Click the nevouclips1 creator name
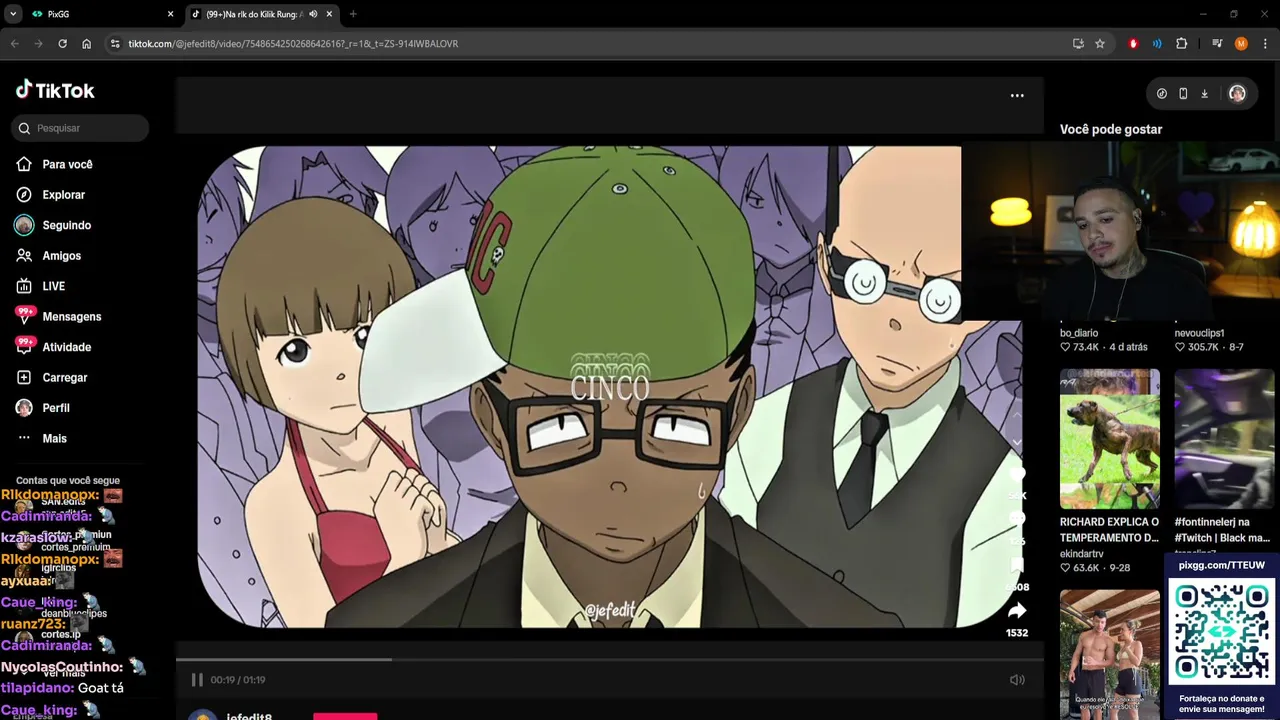1280x720 pixels. 1200,333
